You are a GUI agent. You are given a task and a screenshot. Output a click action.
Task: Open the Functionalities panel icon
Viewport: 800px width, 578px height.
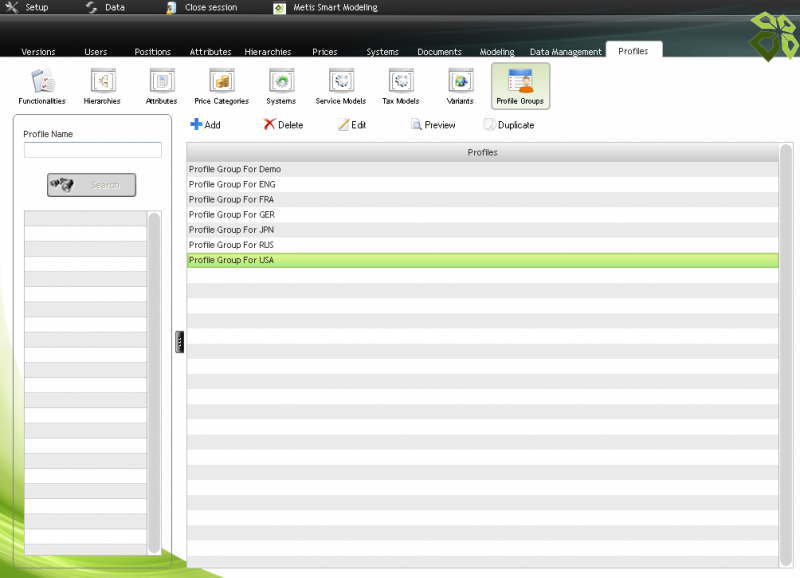tap(41, 85)
